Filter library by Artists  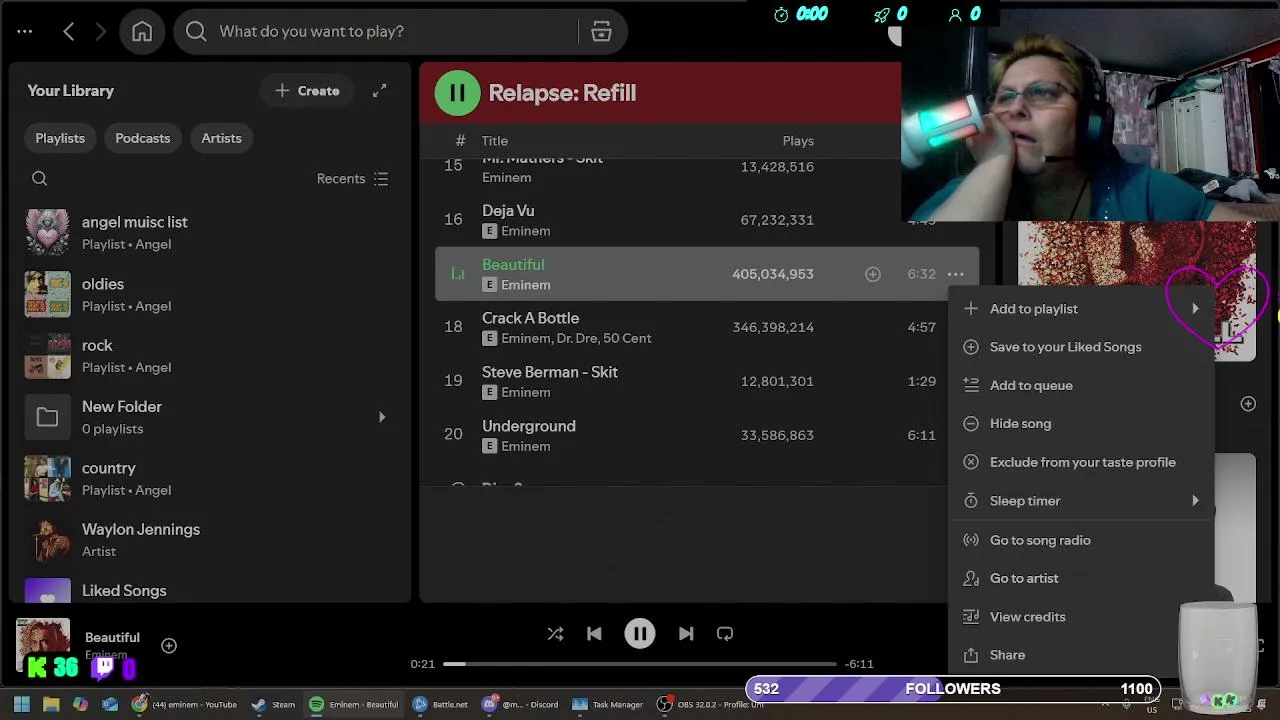click(221, 138)
